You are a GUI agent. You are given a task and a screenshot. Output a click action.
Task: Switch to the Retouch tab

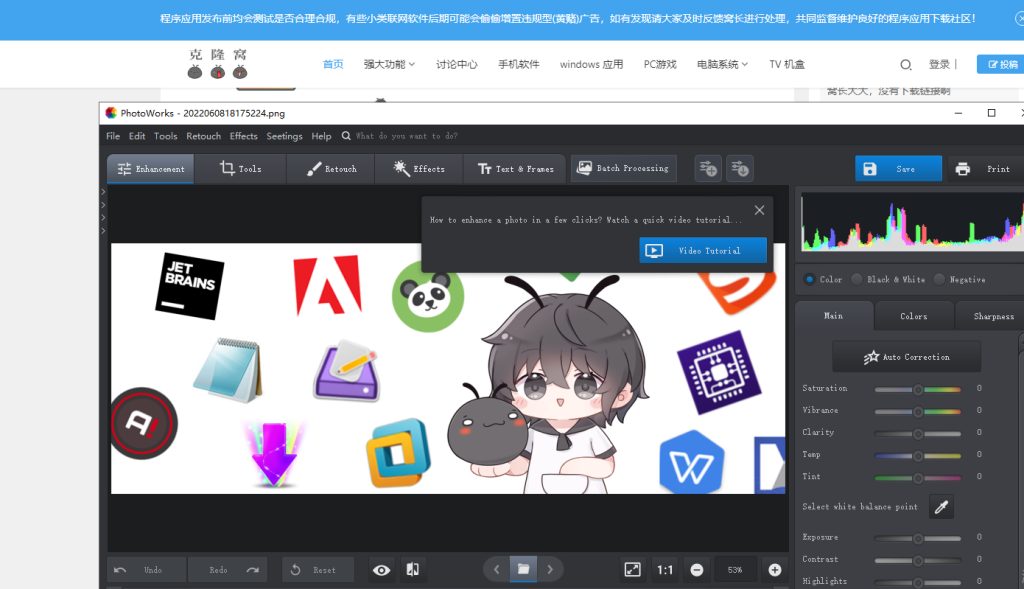click(331, 168)
